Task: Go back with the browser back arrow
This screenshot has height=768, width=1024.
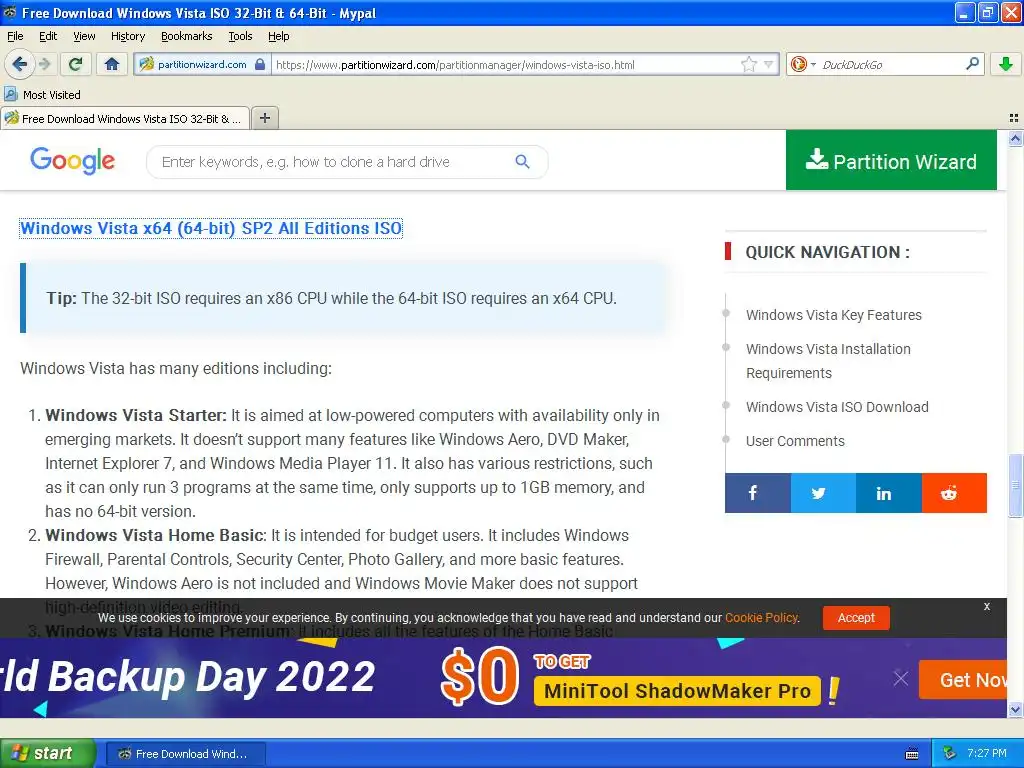Action: pyautogui.click(x=19, y=64)
